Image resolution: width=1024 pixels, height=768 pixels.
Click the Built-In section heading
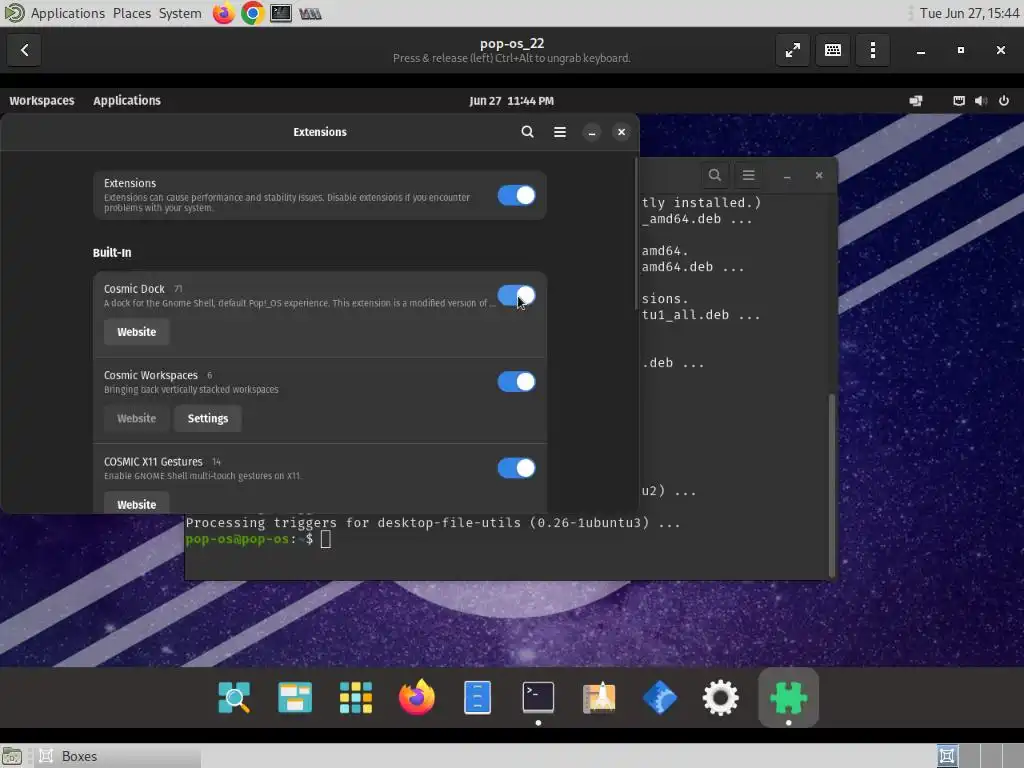tap(112, 252)
